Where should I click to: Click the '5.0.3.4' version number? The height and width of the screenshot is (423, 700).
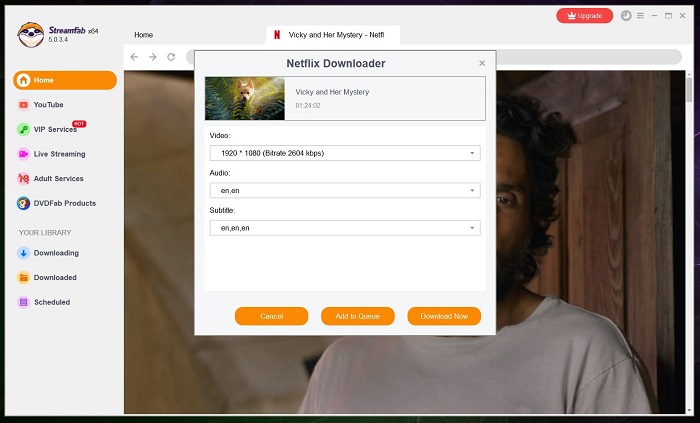coord(58,40)
